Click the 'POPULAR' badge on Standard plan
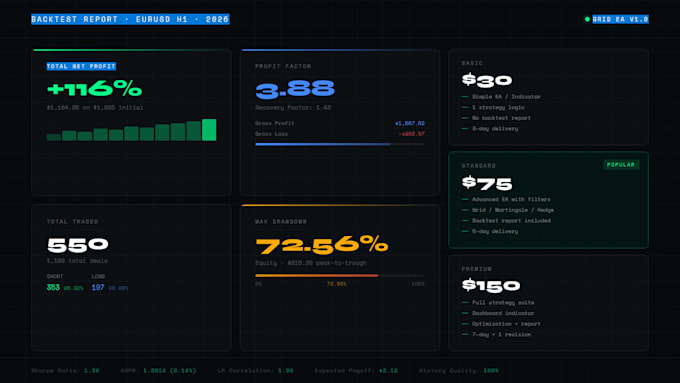 click(x=621, y=165)
